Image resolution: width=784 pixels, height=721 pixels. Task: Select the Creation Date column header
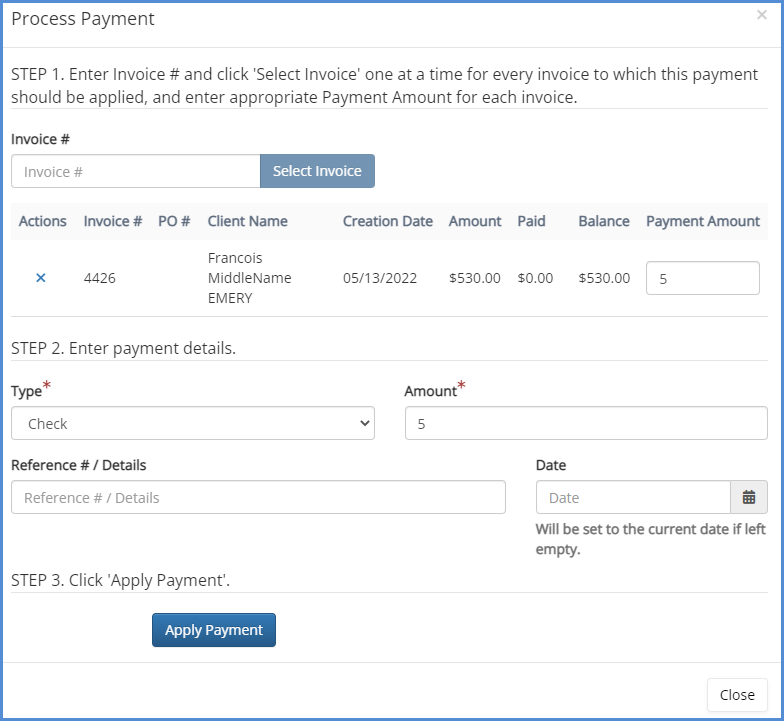point(387,221)
